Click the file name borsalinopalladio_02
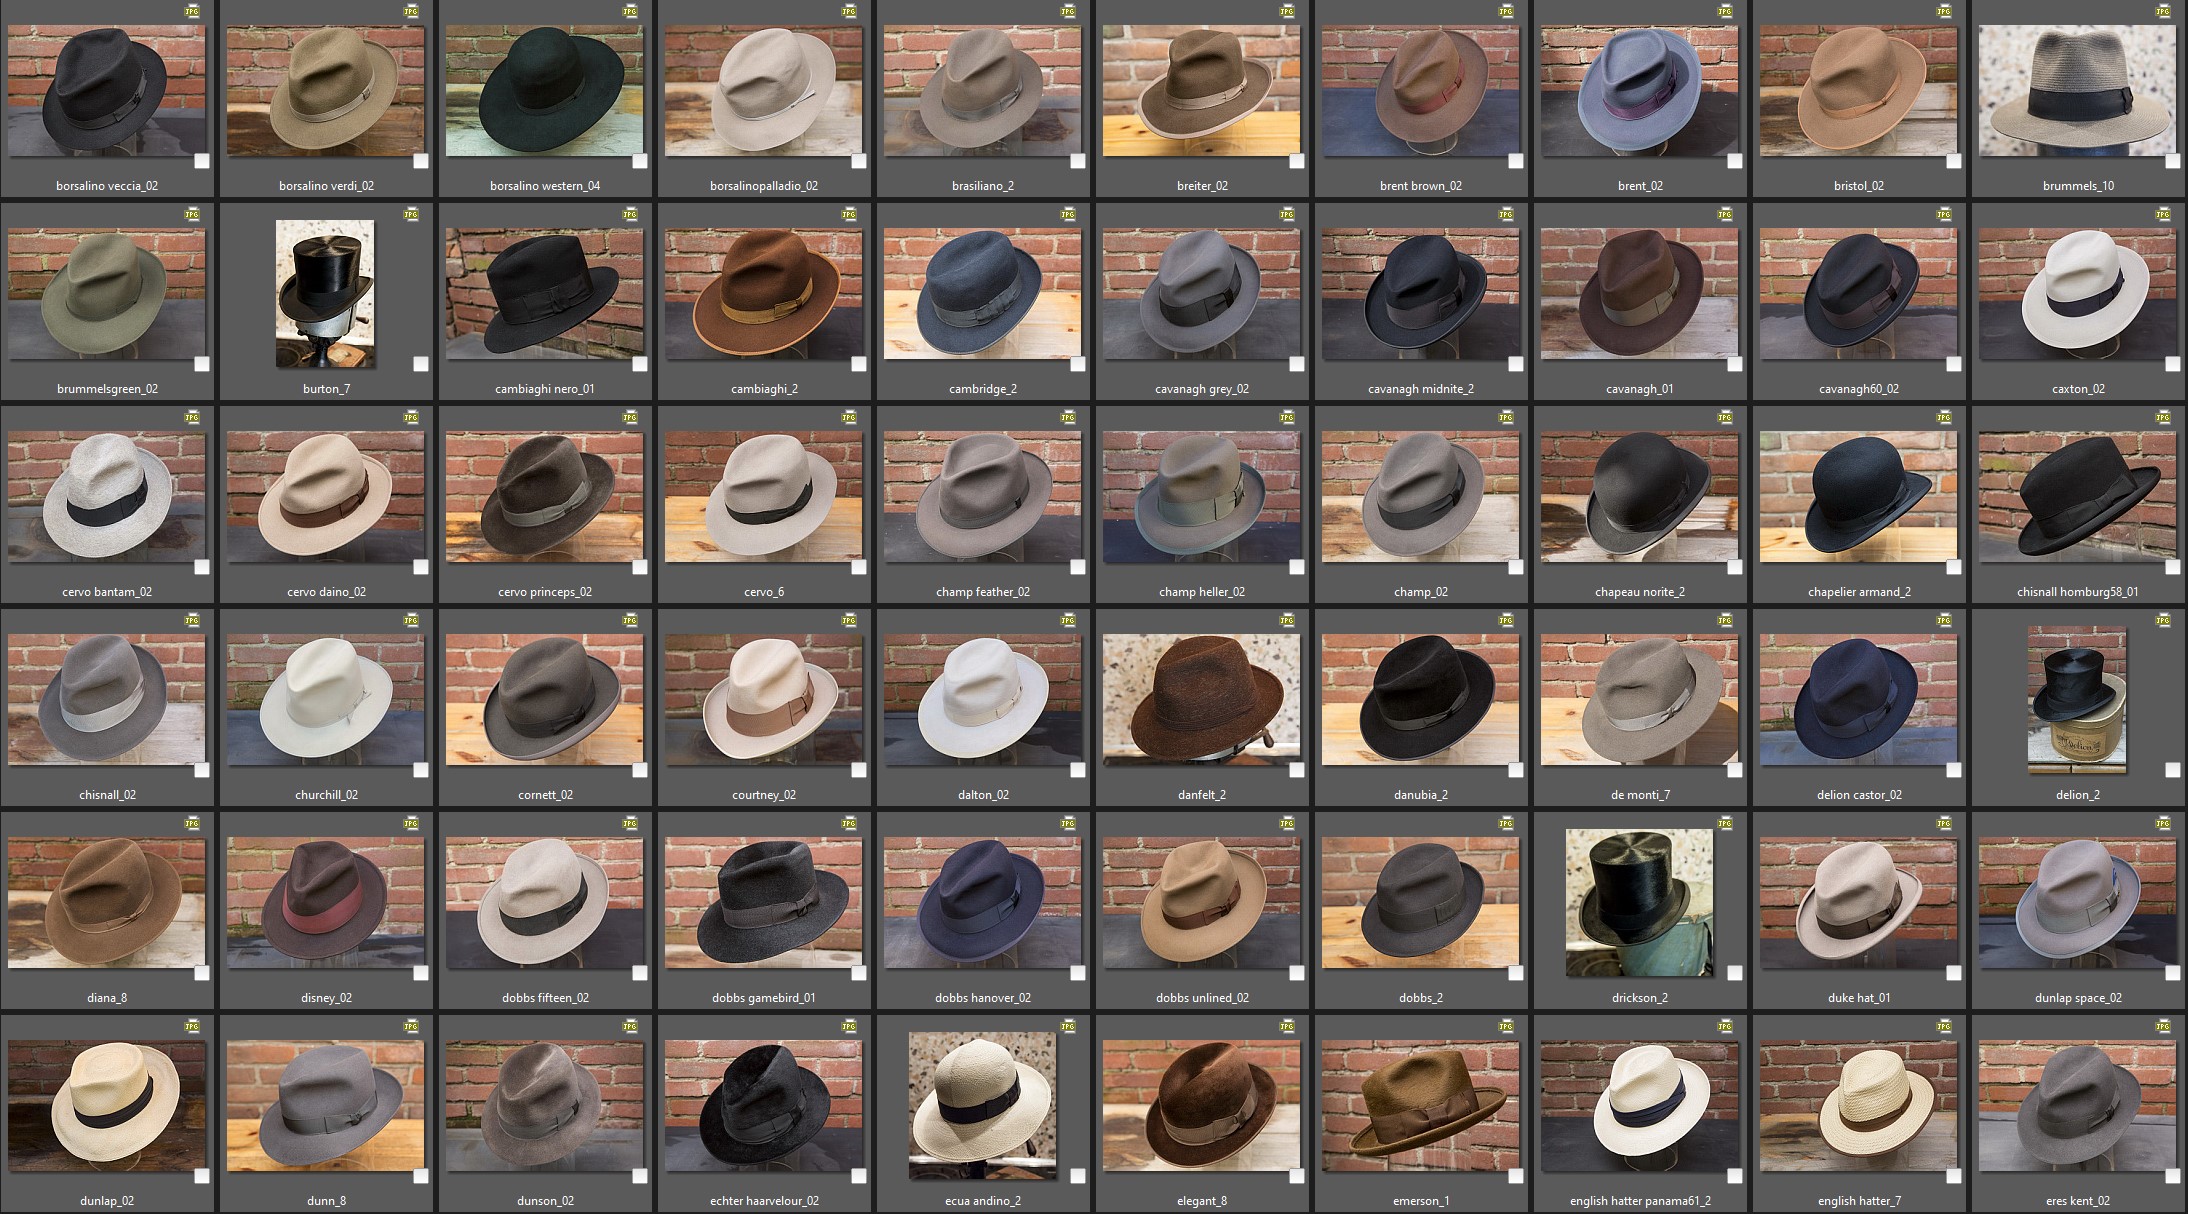Image resolution: width=2188 pixels, height=1214 pixels. coord(764,186)
